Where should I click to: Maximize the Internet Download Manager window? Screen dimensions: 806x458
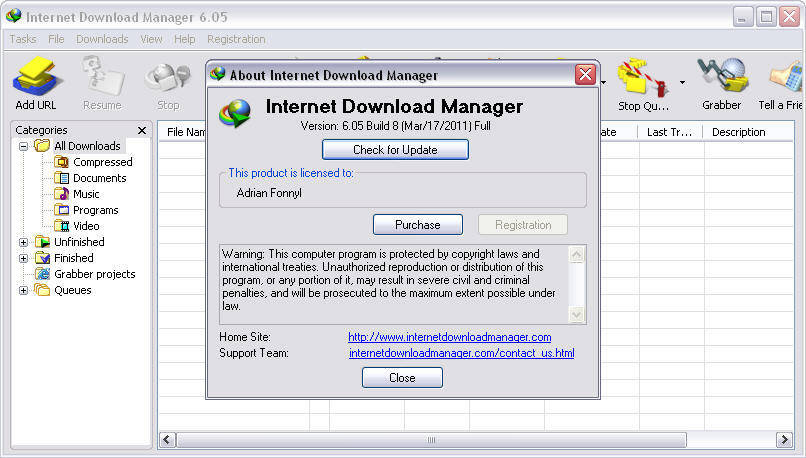tap(766, 17)
